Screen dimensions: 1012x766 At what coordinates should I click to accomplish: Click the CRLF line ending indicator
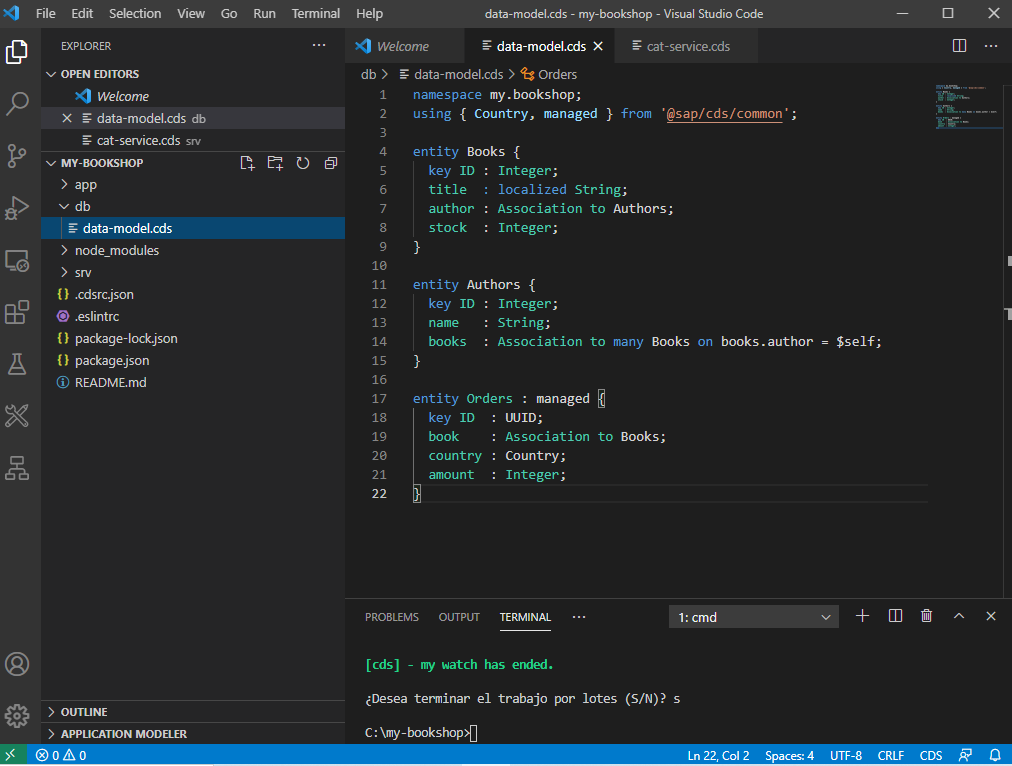click(890, 755)
